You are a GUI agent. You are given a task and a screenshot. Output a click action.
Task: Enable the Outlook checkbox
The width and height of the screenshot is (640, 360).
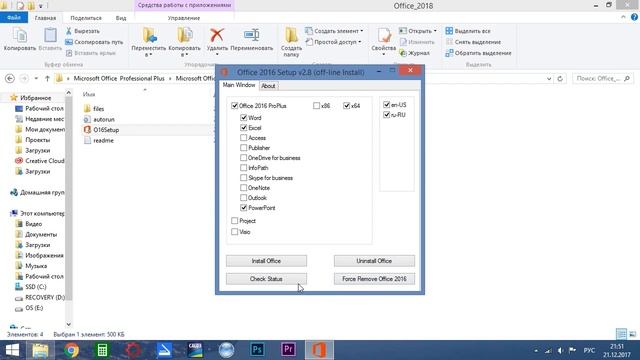point(244,198)
